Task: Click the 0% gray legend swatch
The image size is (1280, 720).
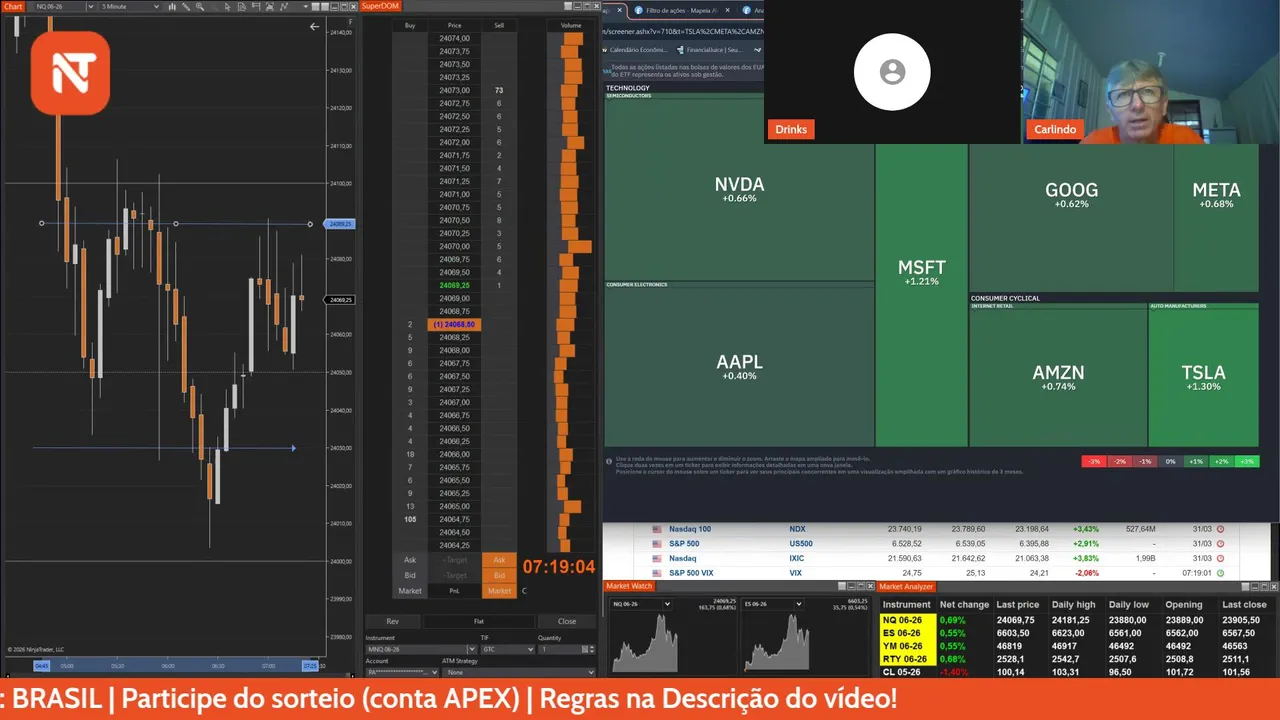Action: coord(1171,461)
